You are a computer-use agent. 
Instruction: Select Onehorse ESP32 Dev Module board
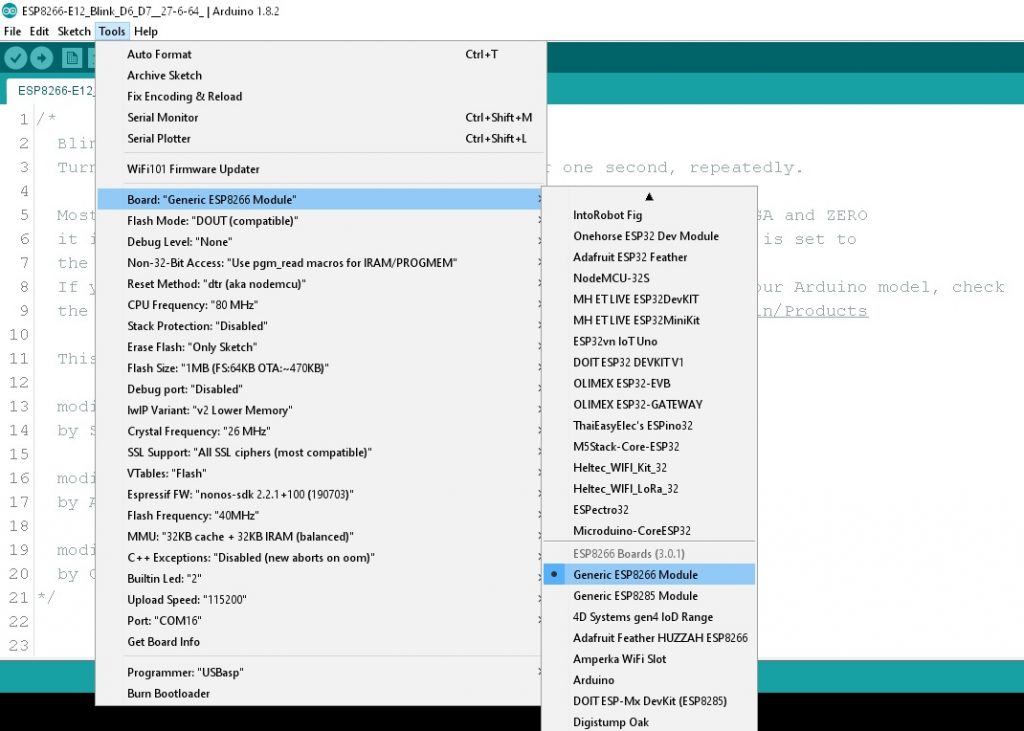(x=649, y=236)
